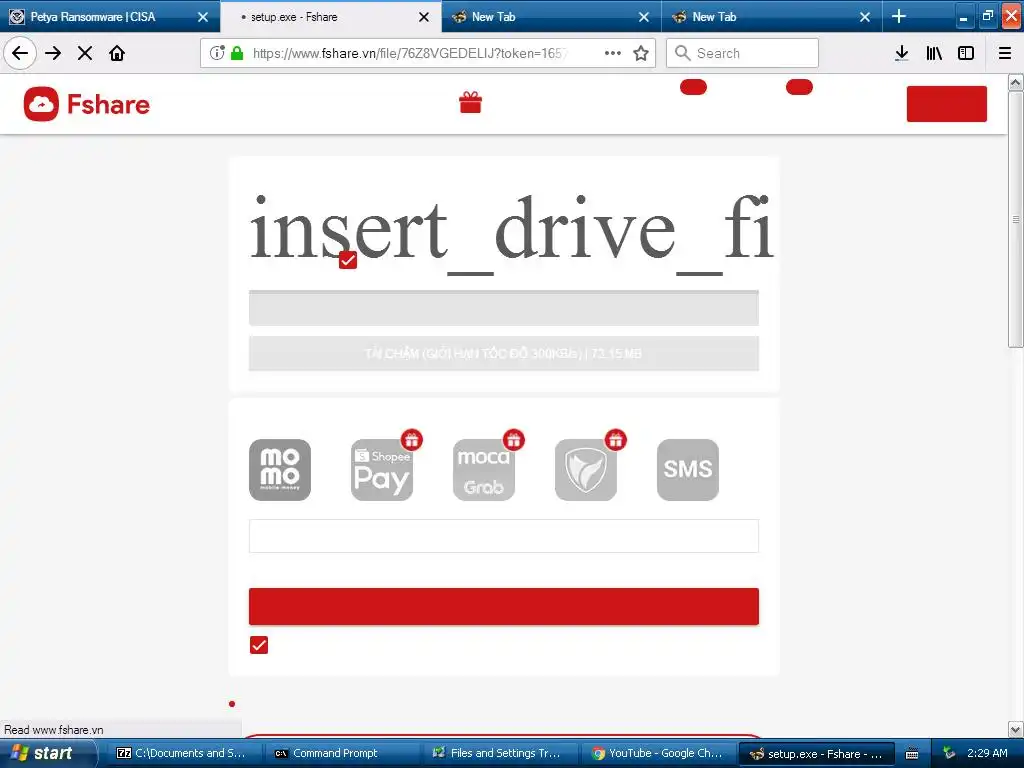The width and height of the screenshot is (1024, 768).
Task: Click the magnifier icon in Search box
Action: click(x=682, y=53)
